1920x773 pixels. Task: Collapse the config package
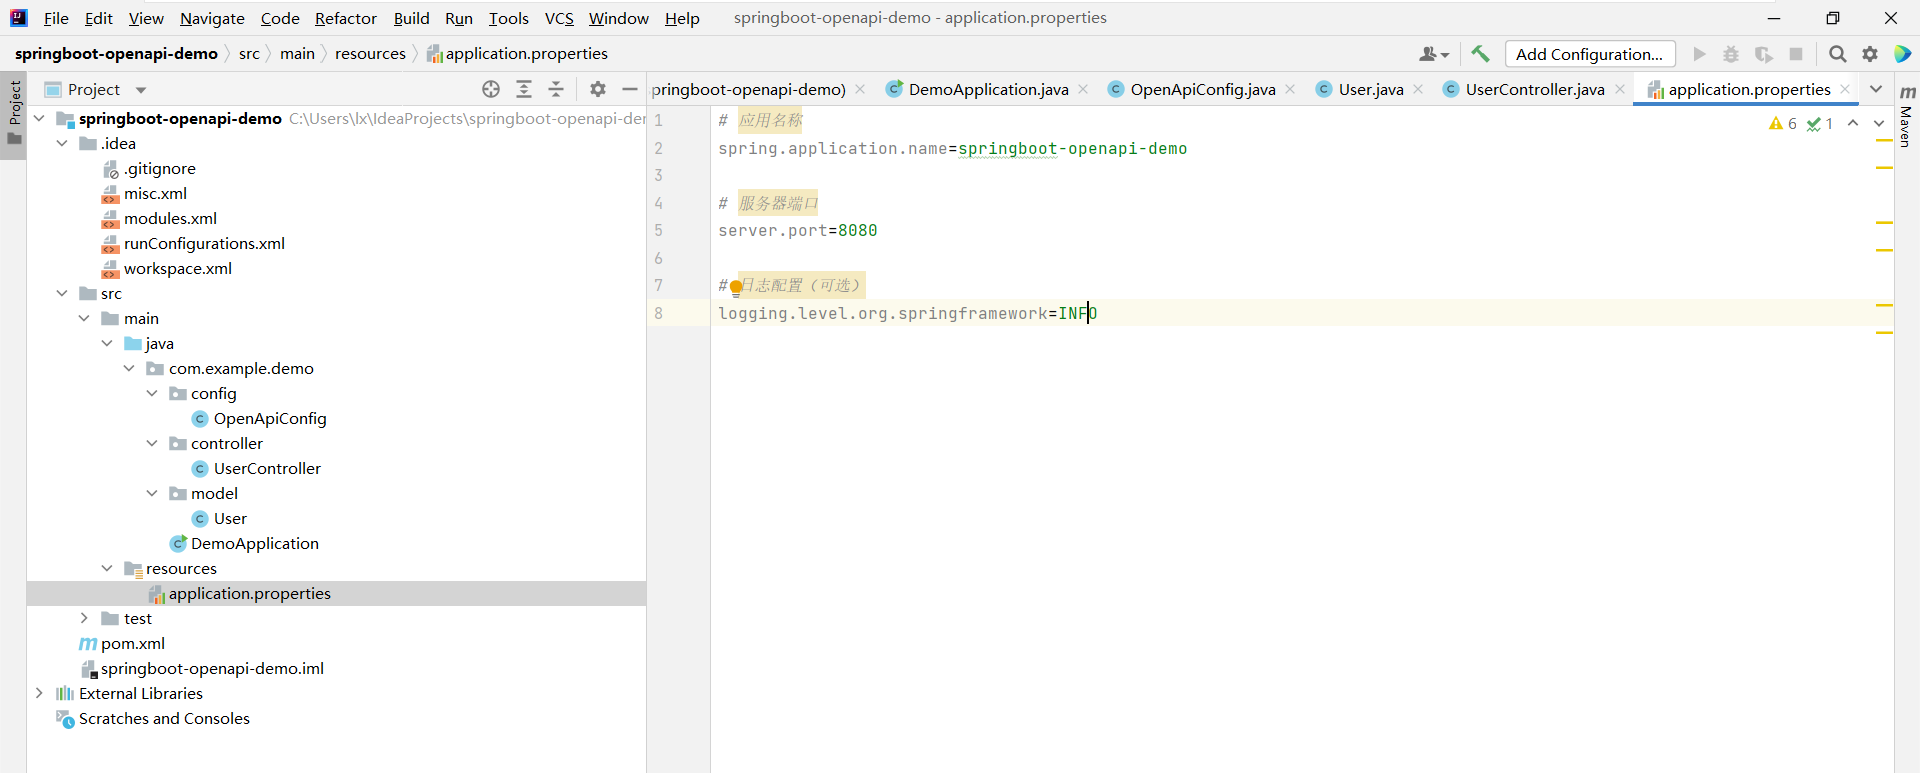tap(152, 393)
